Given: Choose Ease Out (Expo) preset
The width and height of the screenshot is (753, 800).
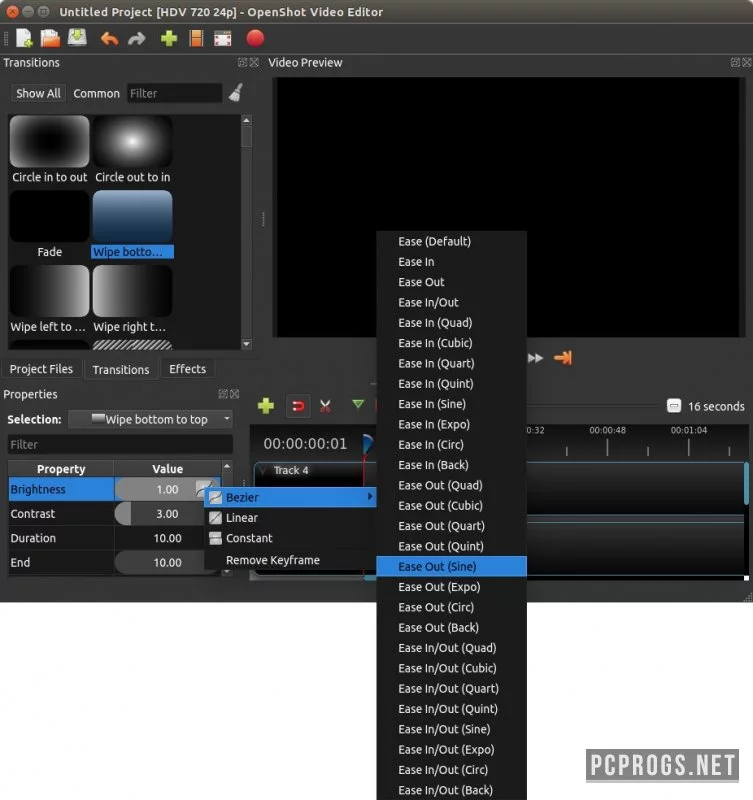Looking at the screenshot, I should (451, 587).
